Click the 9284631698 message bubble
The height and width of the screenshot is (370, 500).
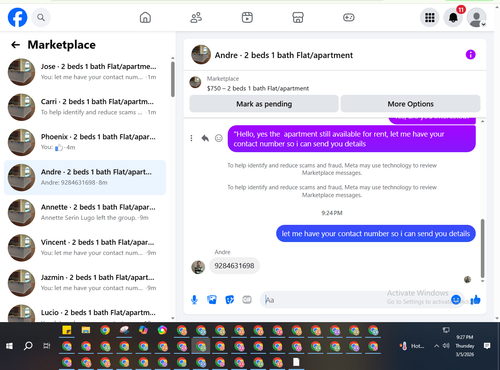[234, 266]
